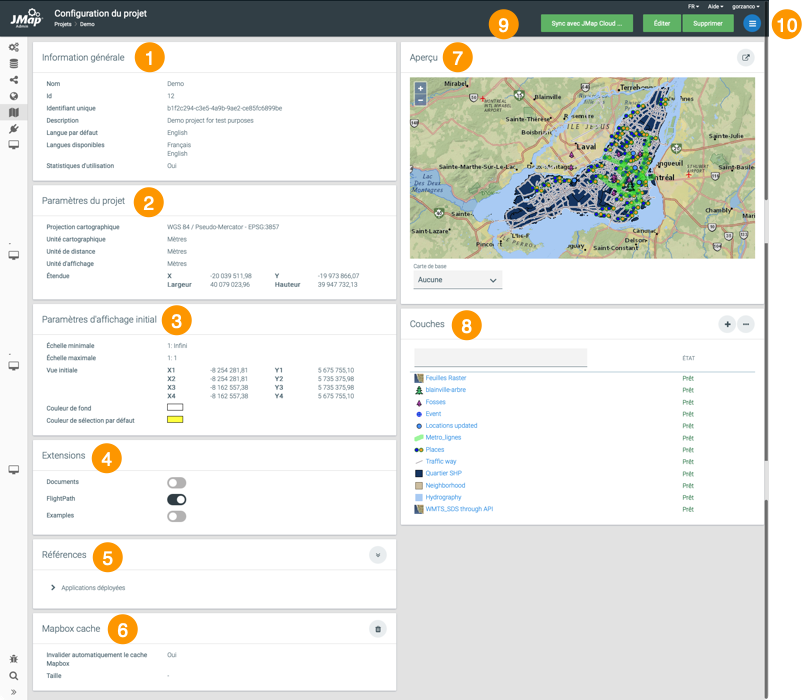Click the bug icon in the sidebar

pos(13,659)
